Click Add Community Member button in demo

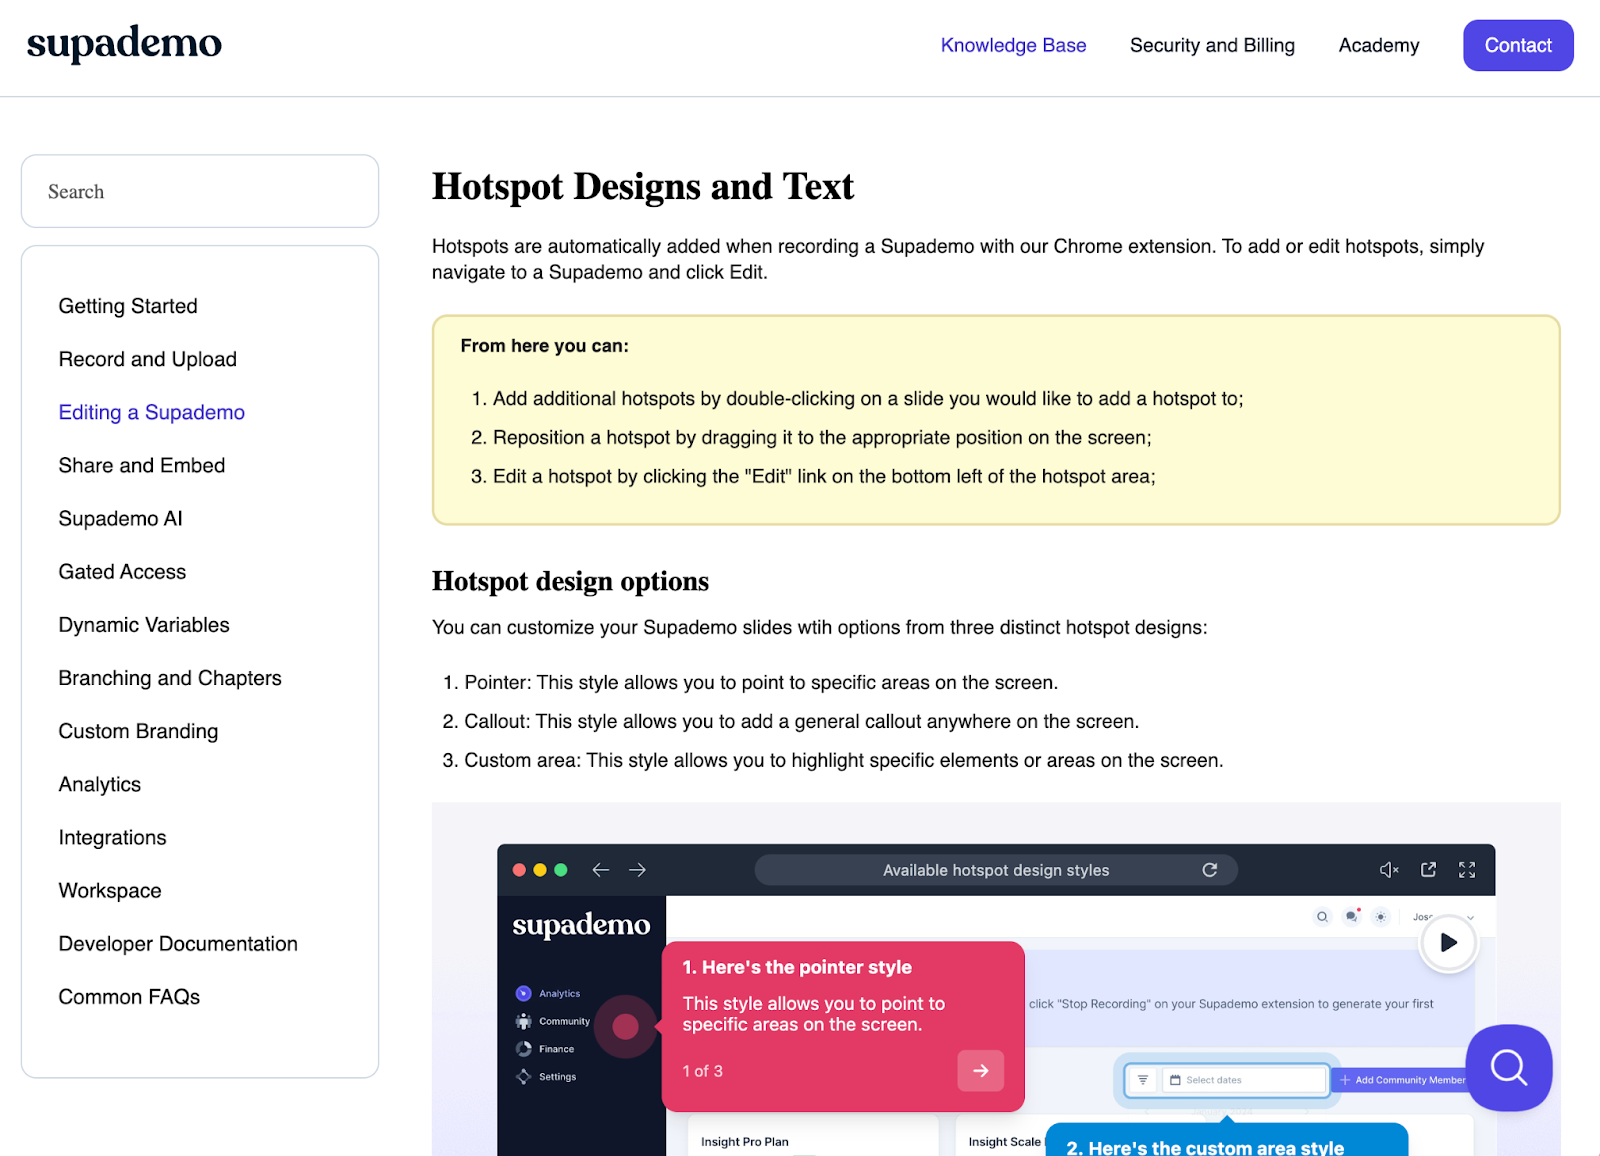(1402, 1080)
